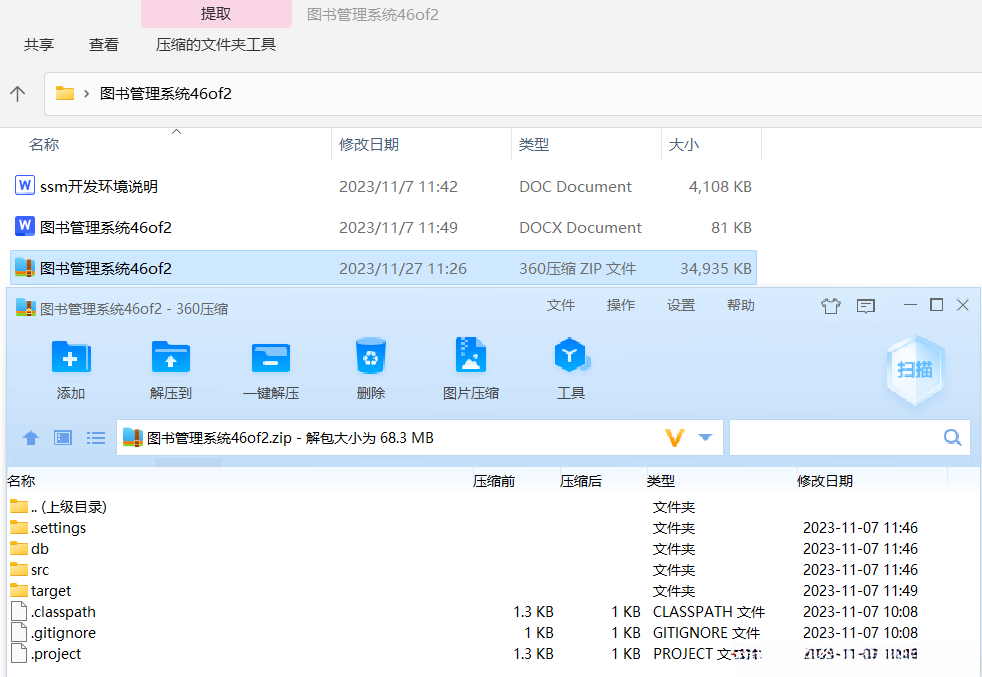Select the ssm开发环境说明 file name

pyautogui.click(x=99, y=186)
